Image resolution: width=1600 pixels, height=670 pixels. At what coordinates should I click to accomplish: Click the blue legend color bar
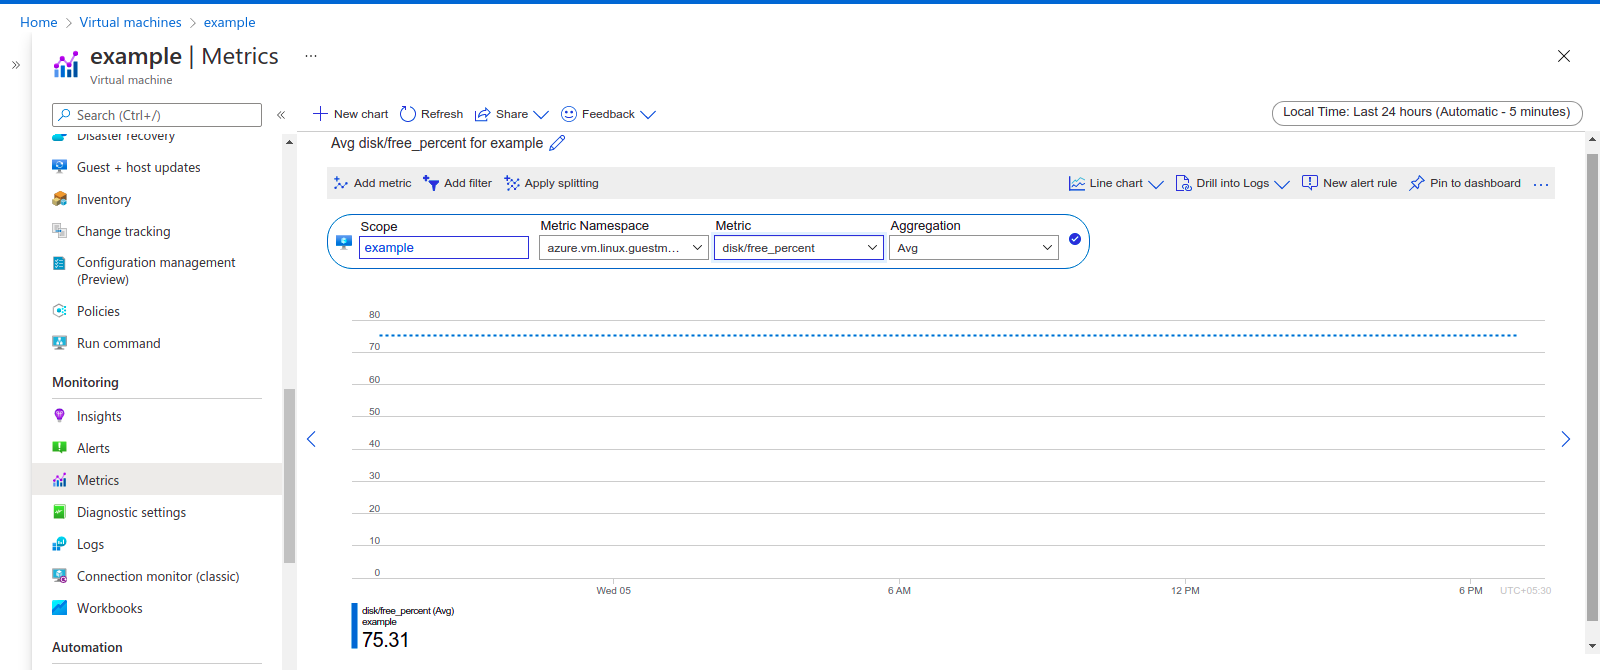[354, 626]
